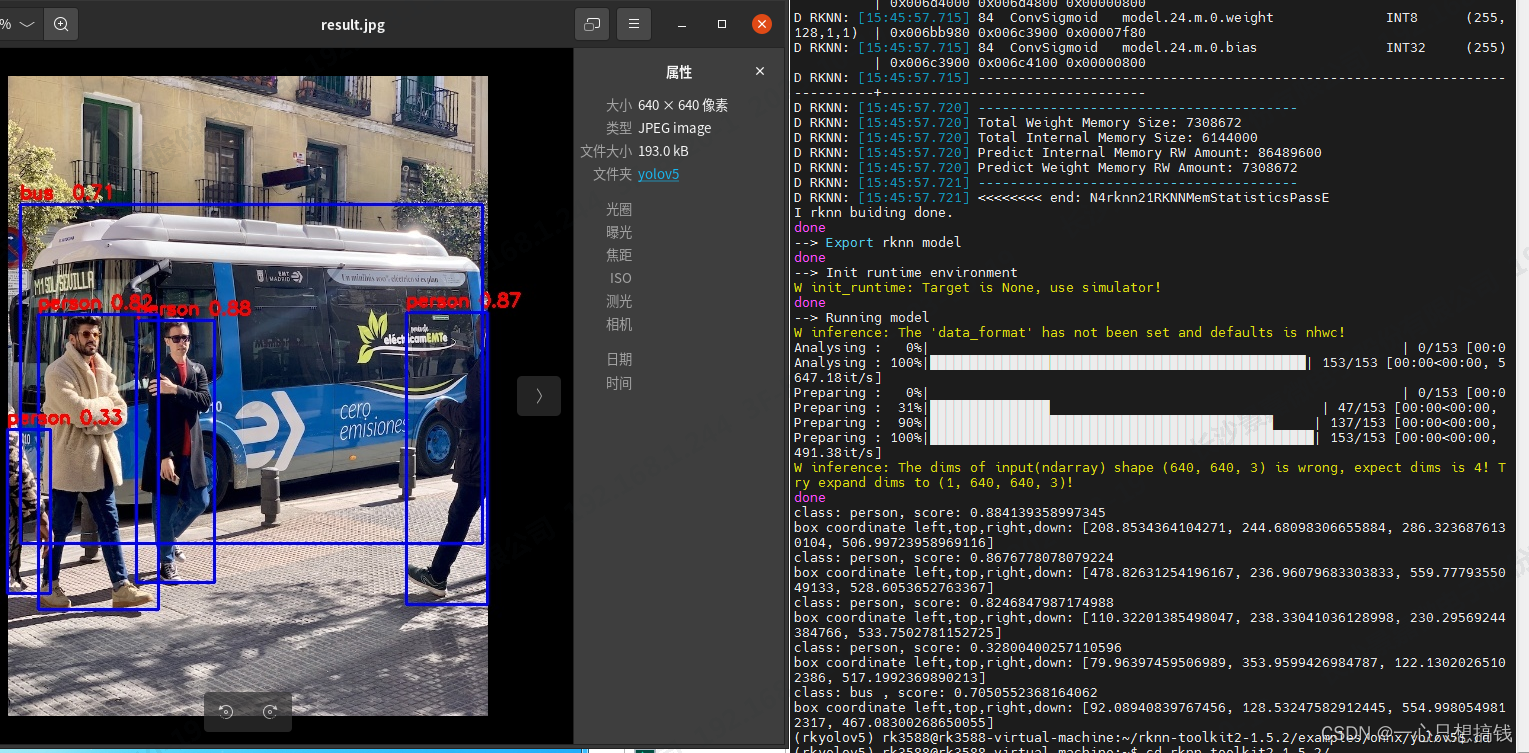
Task: Click the 'person 0.33' detection label
Action: [x=65, y=417]
